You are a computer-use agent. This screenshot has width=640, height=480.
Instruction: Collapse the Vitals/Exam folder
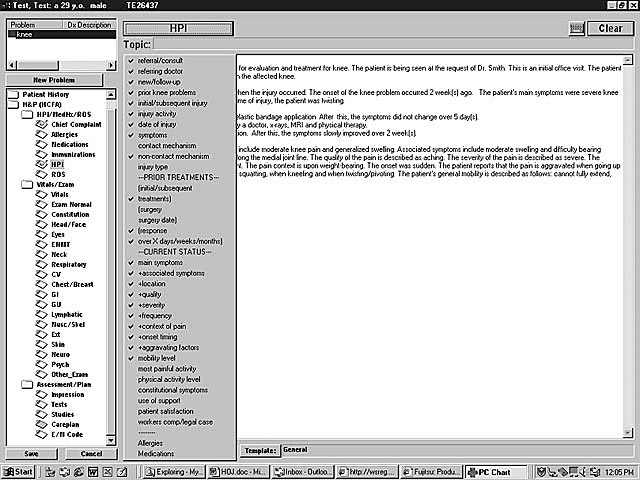click(x=27, y=184)
